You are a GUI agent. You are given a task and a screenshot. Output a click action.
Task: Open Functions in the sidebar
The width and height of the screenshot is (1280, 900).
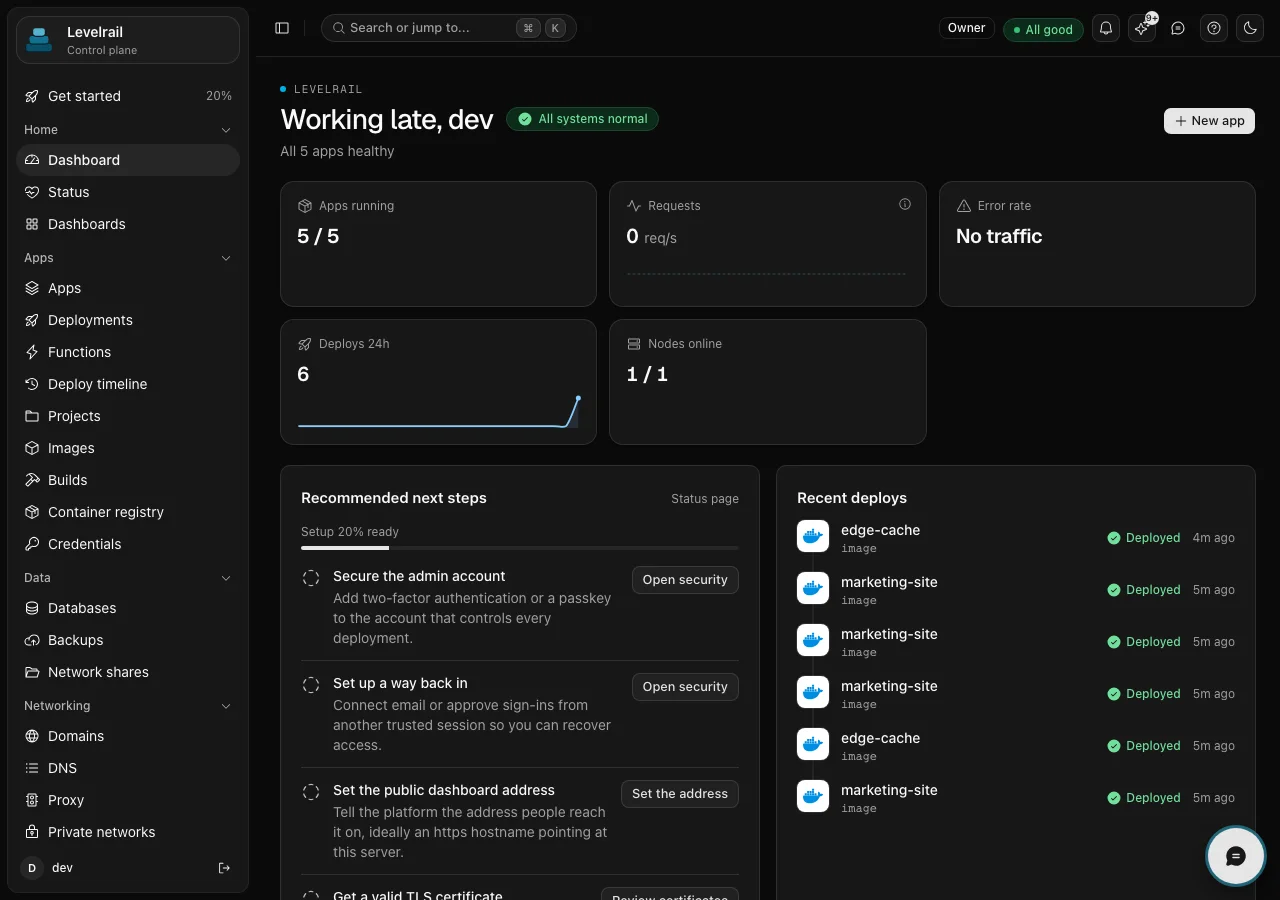(128, 352)
